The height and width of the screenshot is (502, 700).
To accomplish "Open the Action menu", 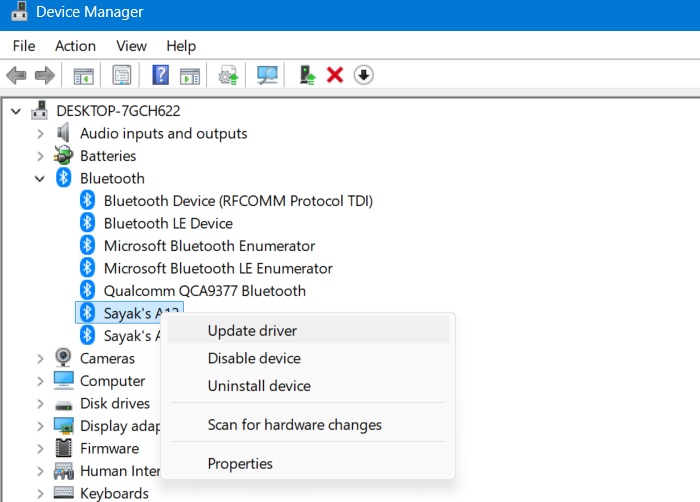I will click(x=75, y=46).
